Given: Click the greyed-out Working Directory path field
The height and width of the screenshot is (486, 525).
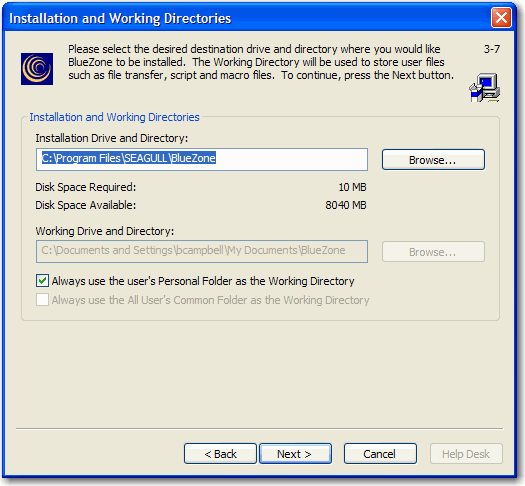Looking at the screenshot, I should (202, 251).
